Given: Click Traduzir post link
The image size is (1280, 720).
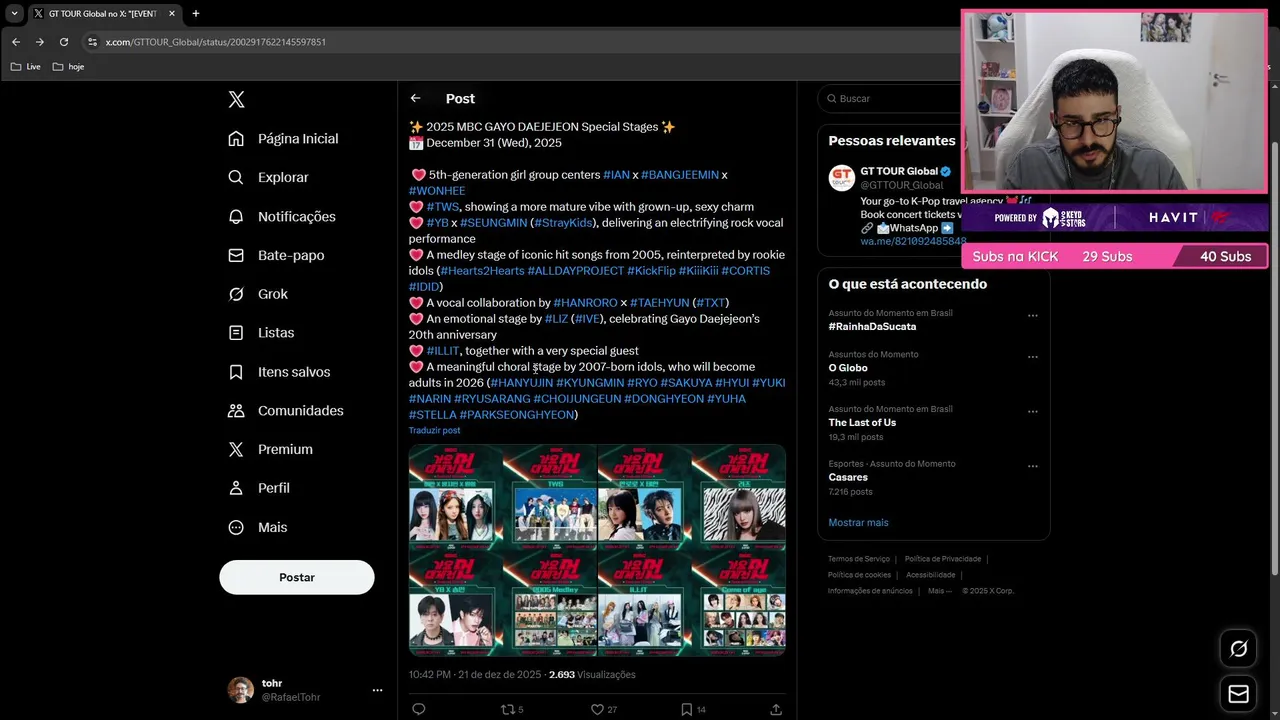Looking at the screenshot, I should point(434,430).
